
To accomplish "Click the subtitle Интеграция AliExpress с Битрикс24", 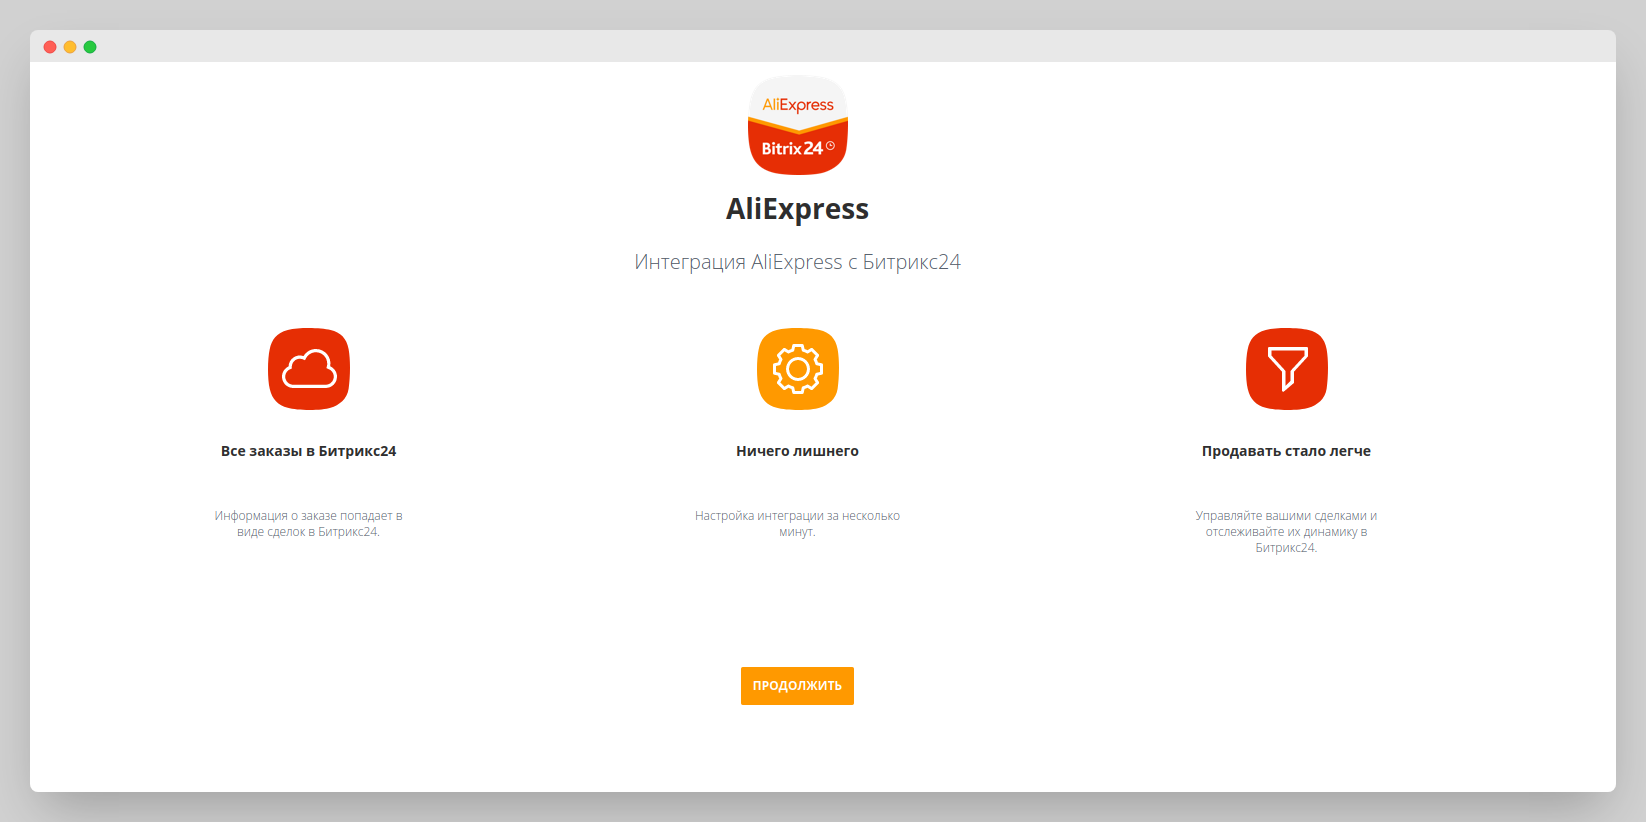I will [797, 262].
